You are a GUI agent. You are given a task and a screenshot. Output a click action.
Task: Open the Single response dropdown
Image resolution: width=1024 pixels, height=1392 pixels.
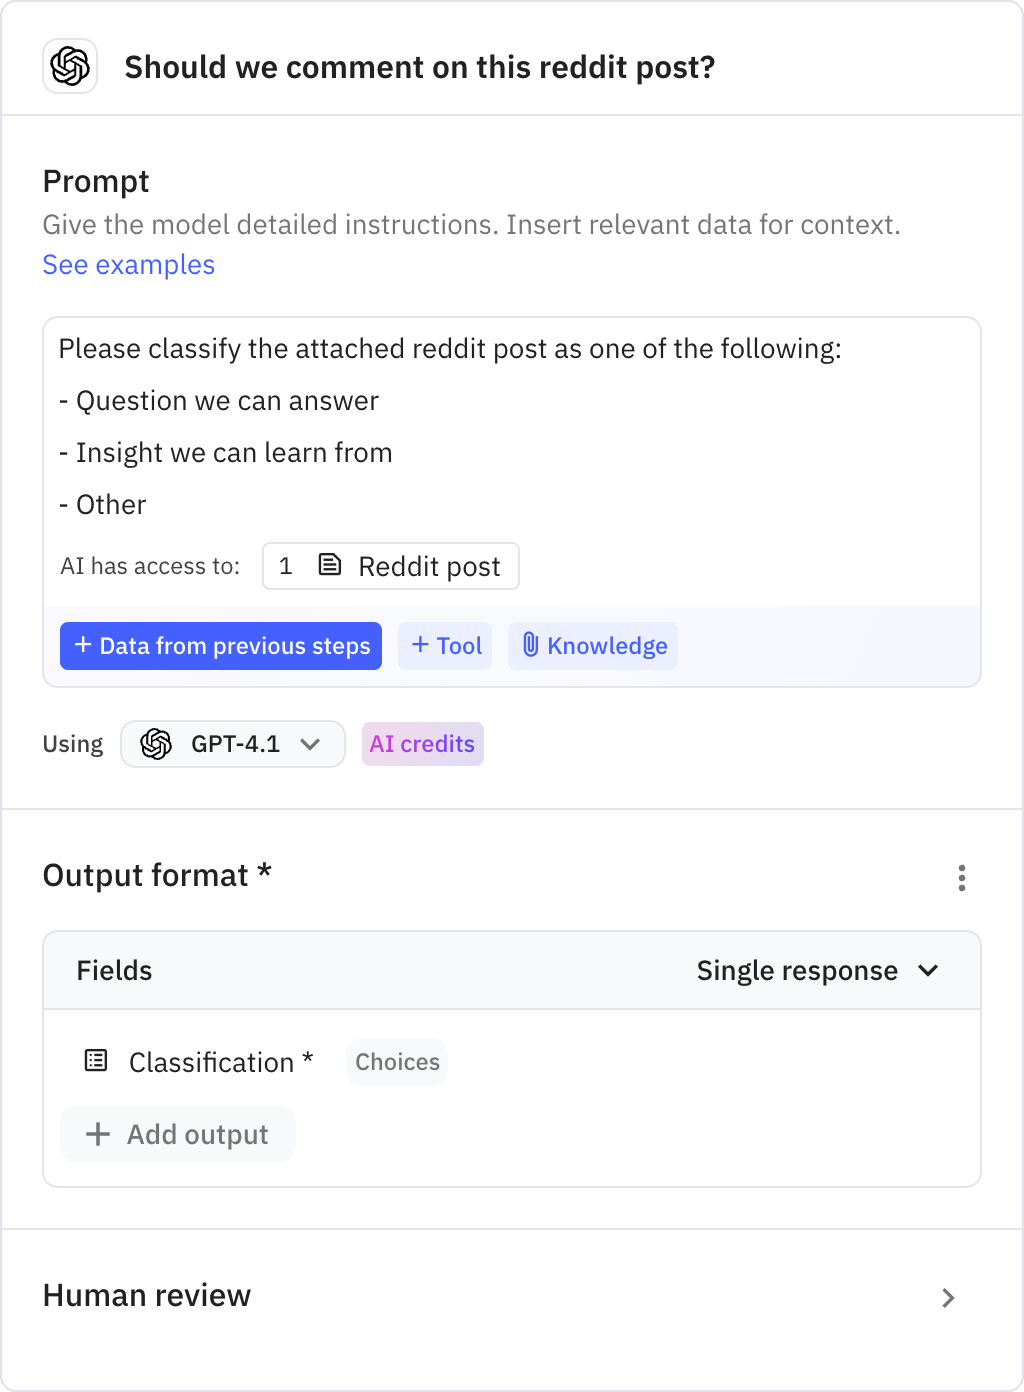pos(820,970)
